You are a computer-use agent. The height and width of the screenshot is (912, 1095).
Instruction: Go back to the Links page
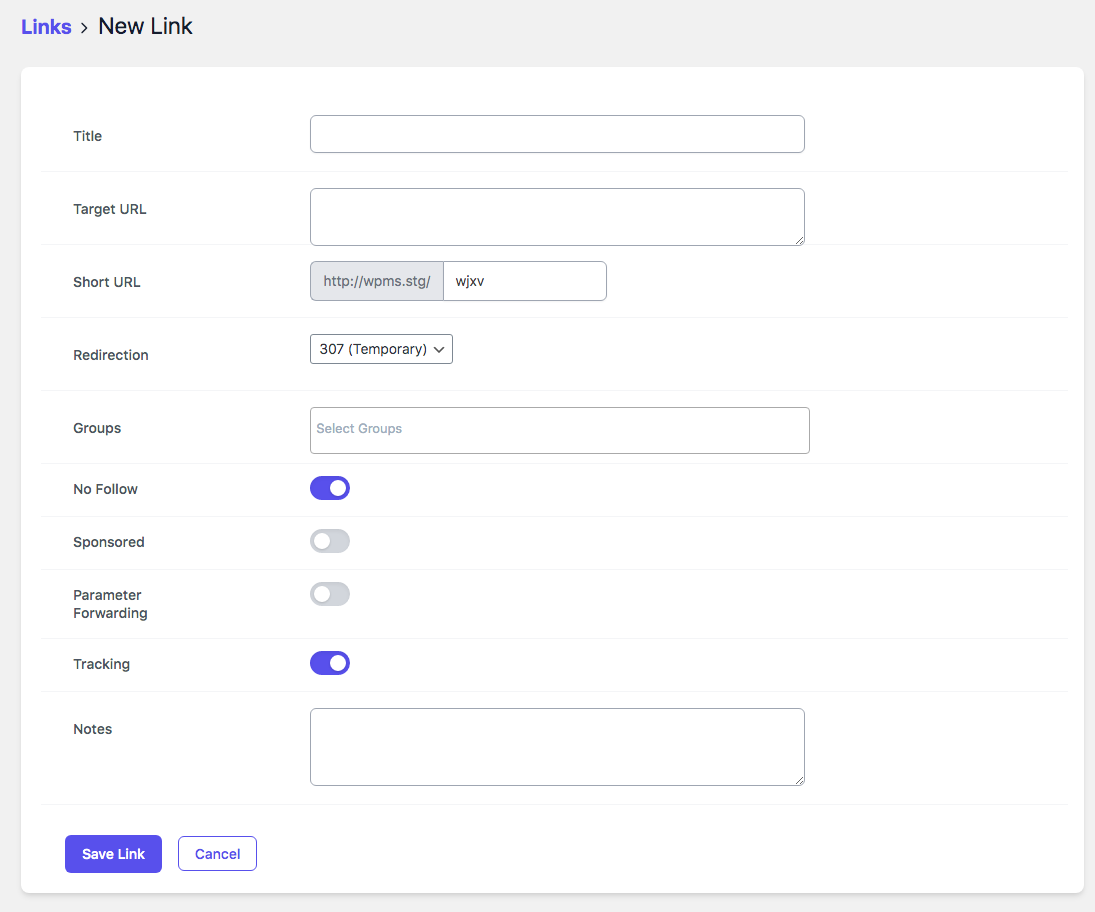(46, 27)
